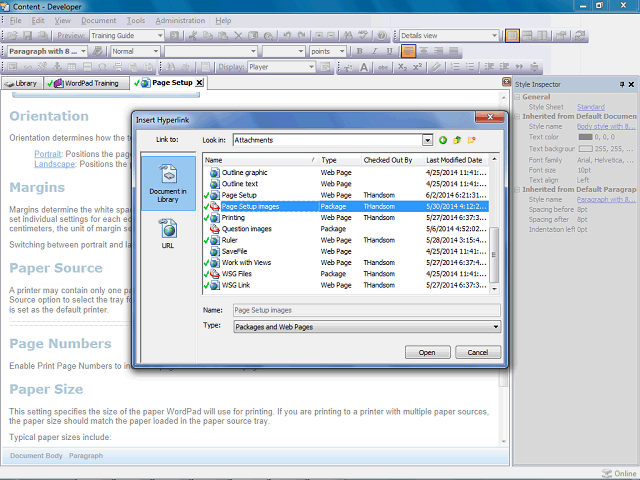
Task: Switch to the WordPad Training tab
Action: point(87,83)
